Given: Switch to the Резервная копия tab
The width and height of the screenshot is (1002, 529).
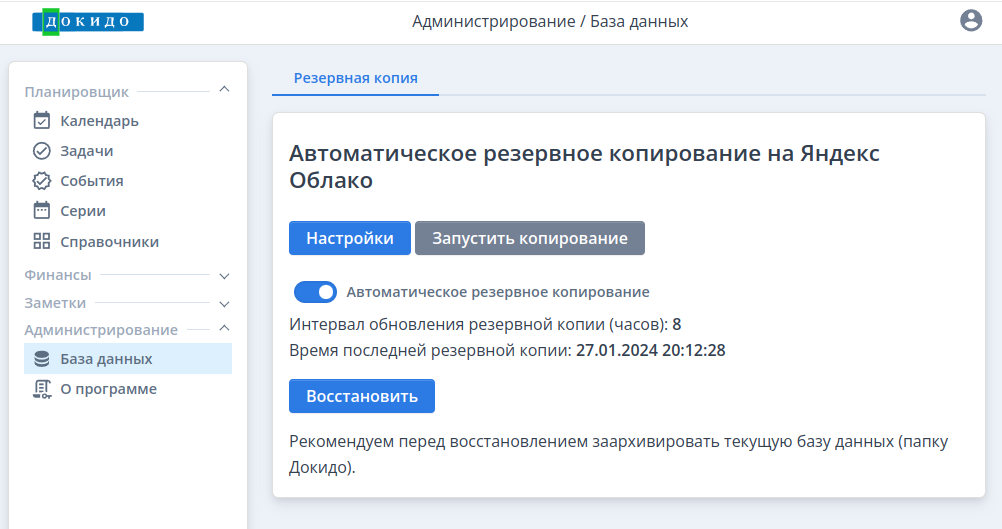Looking at the screenshot, I should pyautogui.click(x=355, y=79).
